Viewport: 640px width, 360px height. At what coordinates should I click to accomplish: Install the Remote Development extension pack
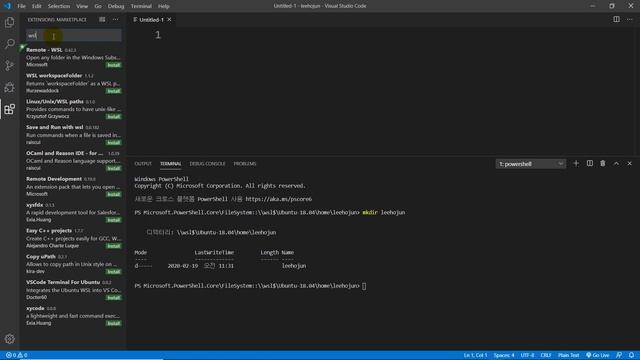pyautogui.click(x=113, y=194)
